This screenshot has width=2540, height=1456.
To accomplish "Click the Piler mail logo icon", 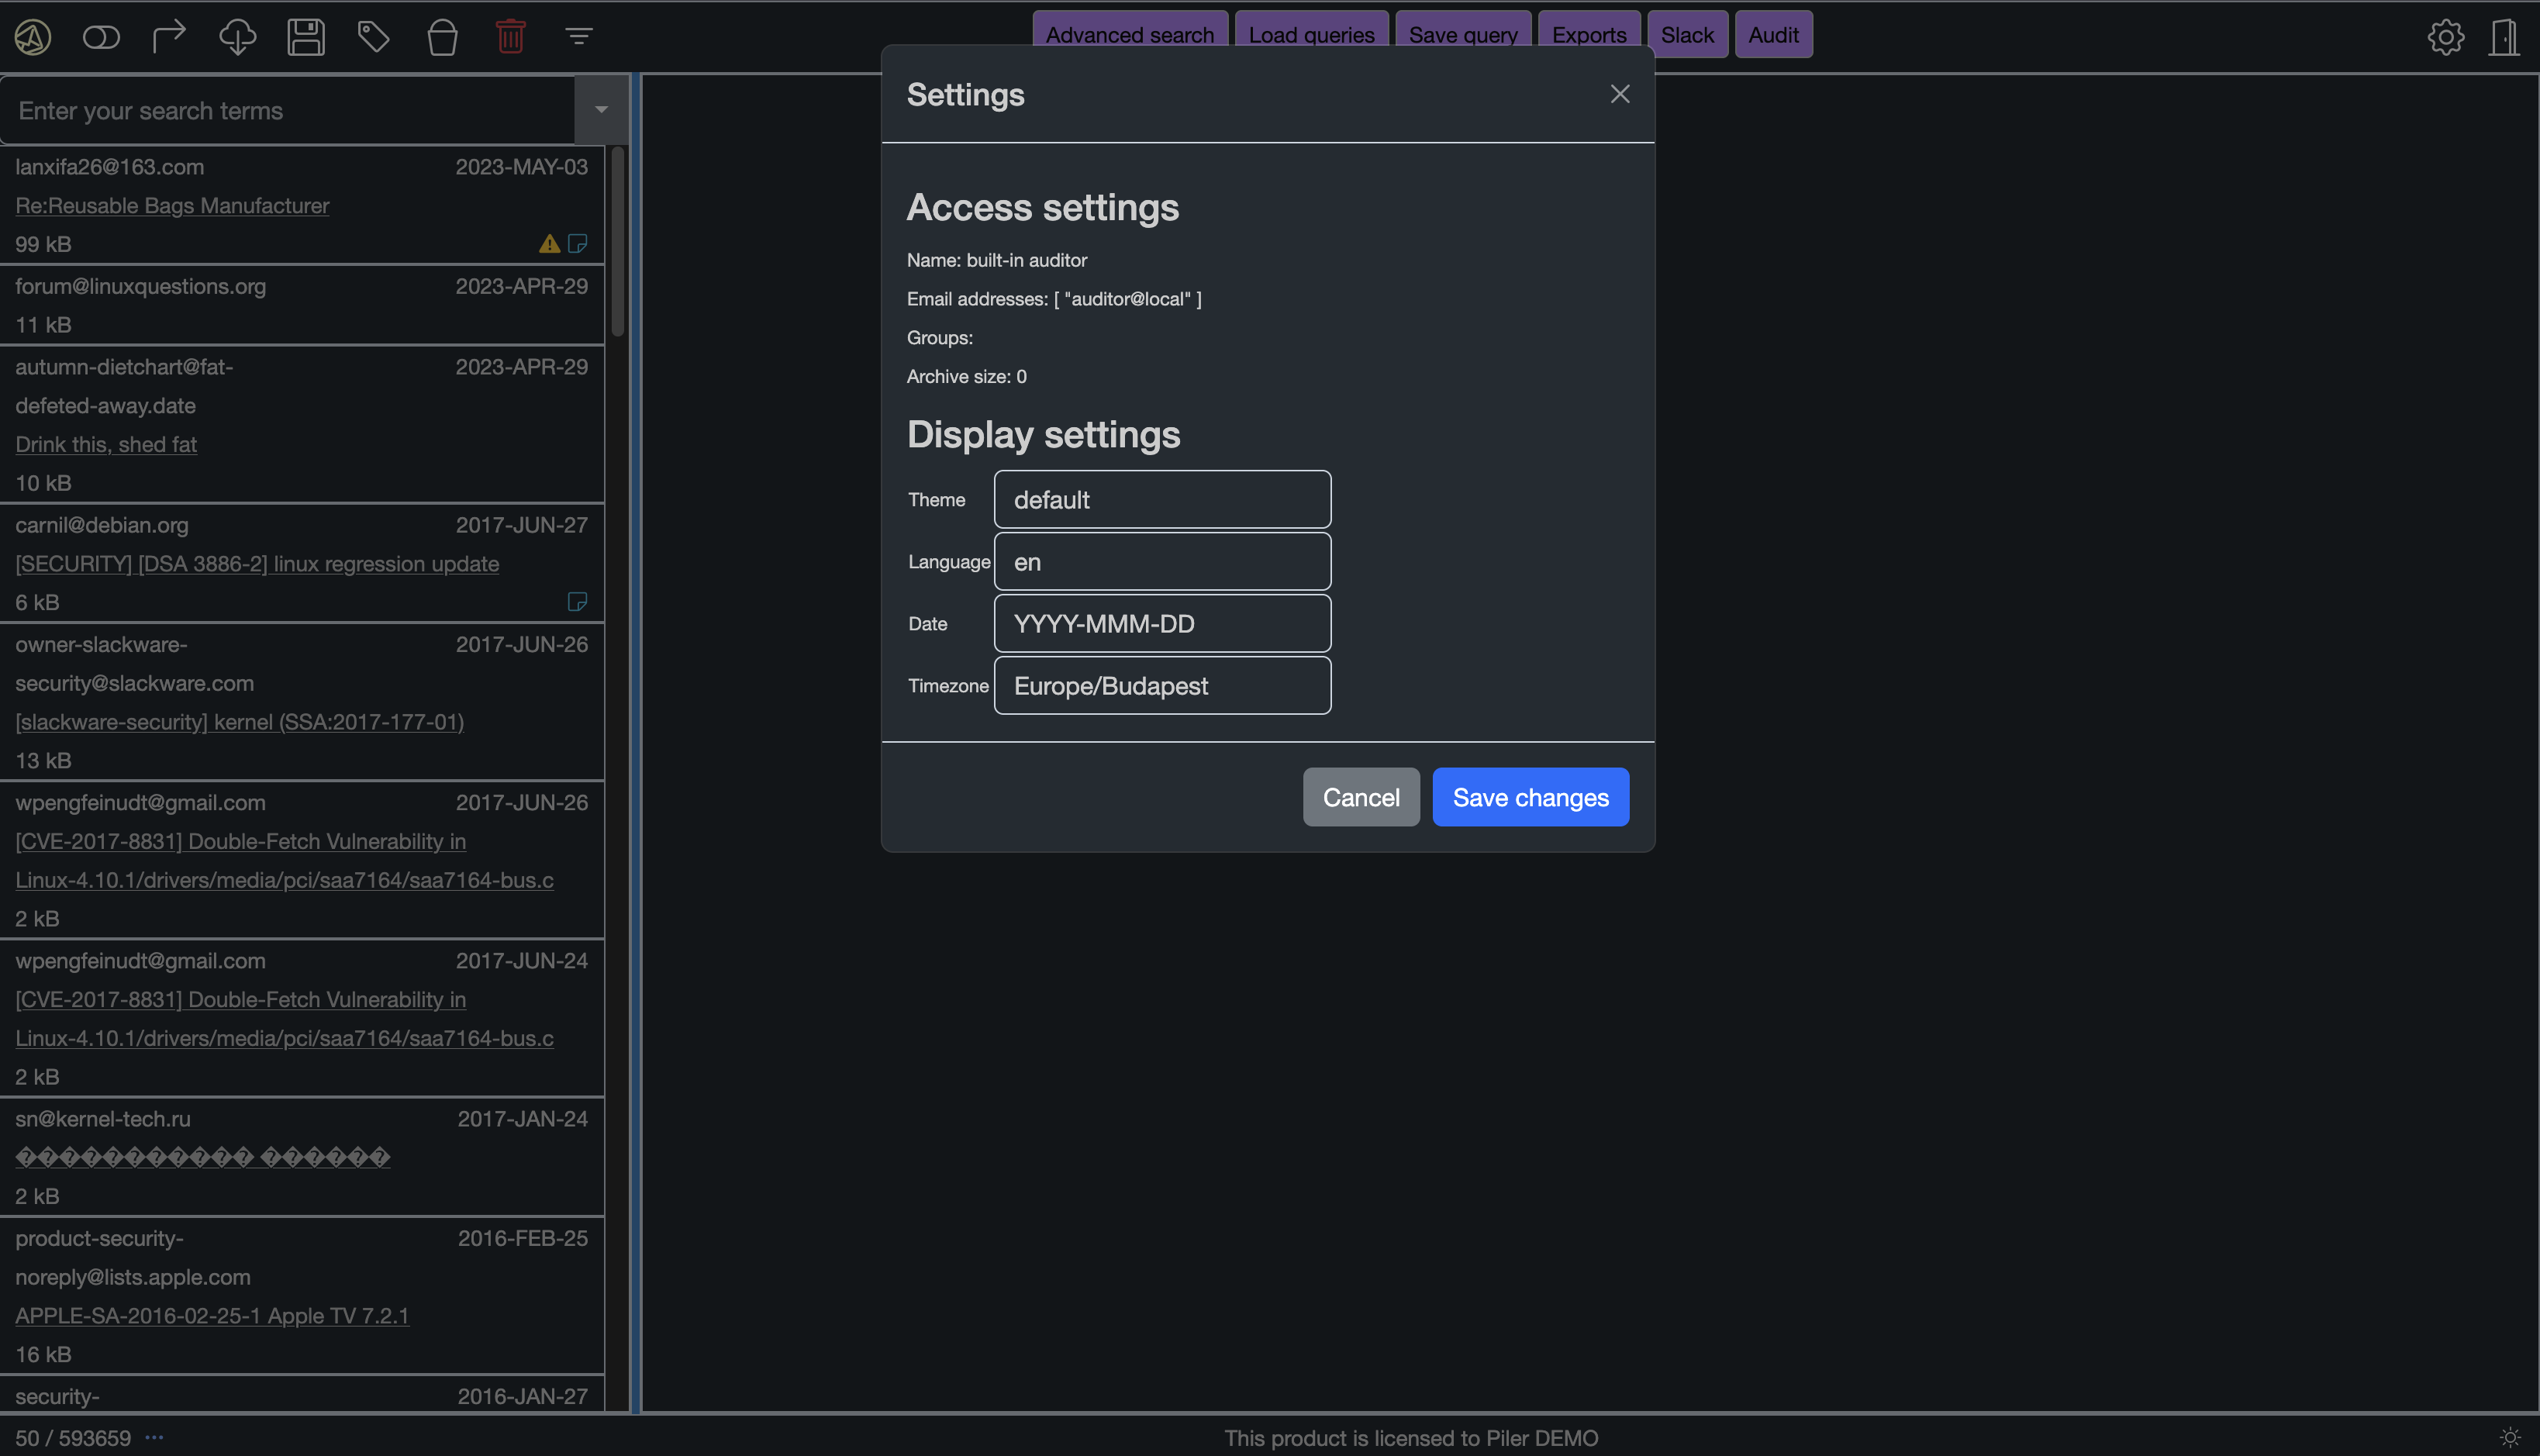I will (x=33, y=37).
